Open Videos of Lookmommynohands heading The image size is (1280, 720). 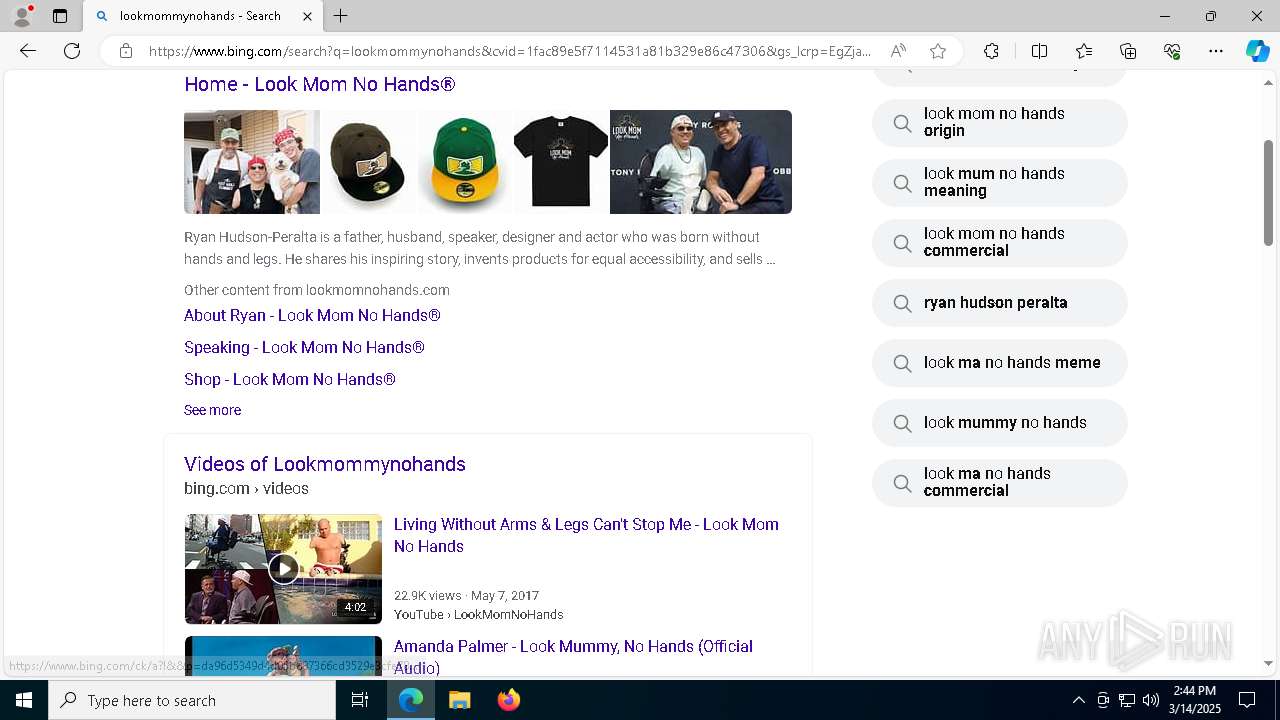tap(325, 464)
